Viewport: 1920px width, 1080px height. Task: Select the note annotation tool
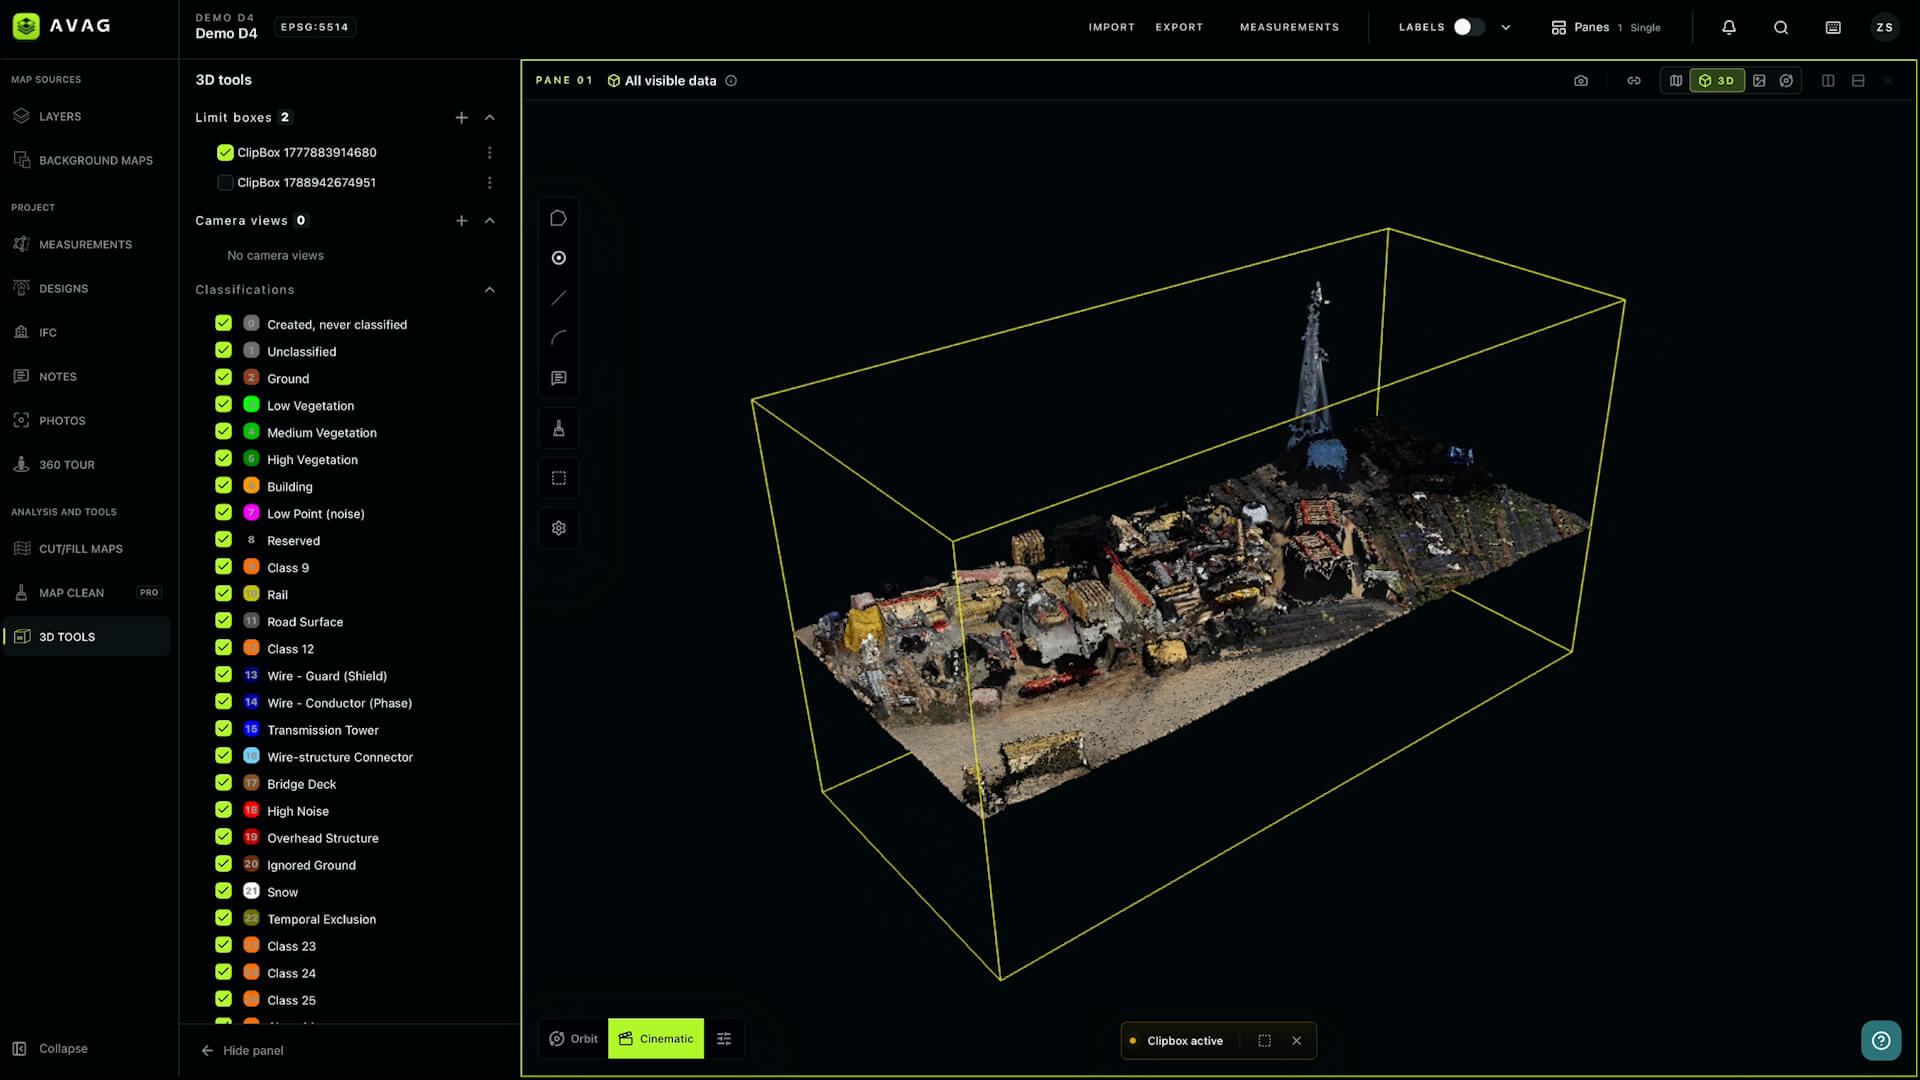click(x=559, y=378)
